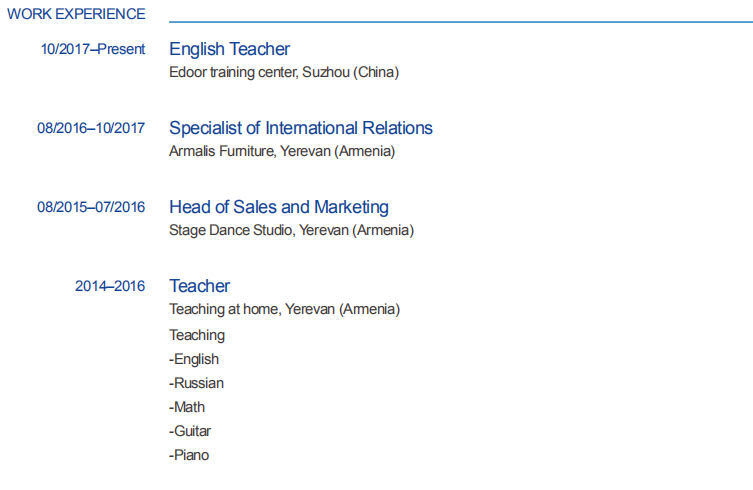This screenshot has height=490, width=753.
Task: Click the 10/2017–Present date range
Action: (x=93, y=49)
